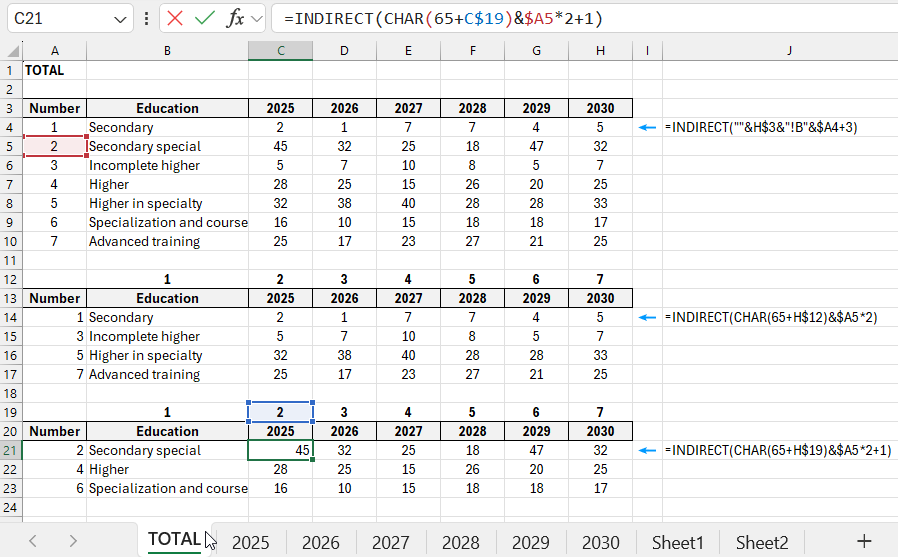Select column C header
Viewport: 898px width, 557px height.
[281, 51]
